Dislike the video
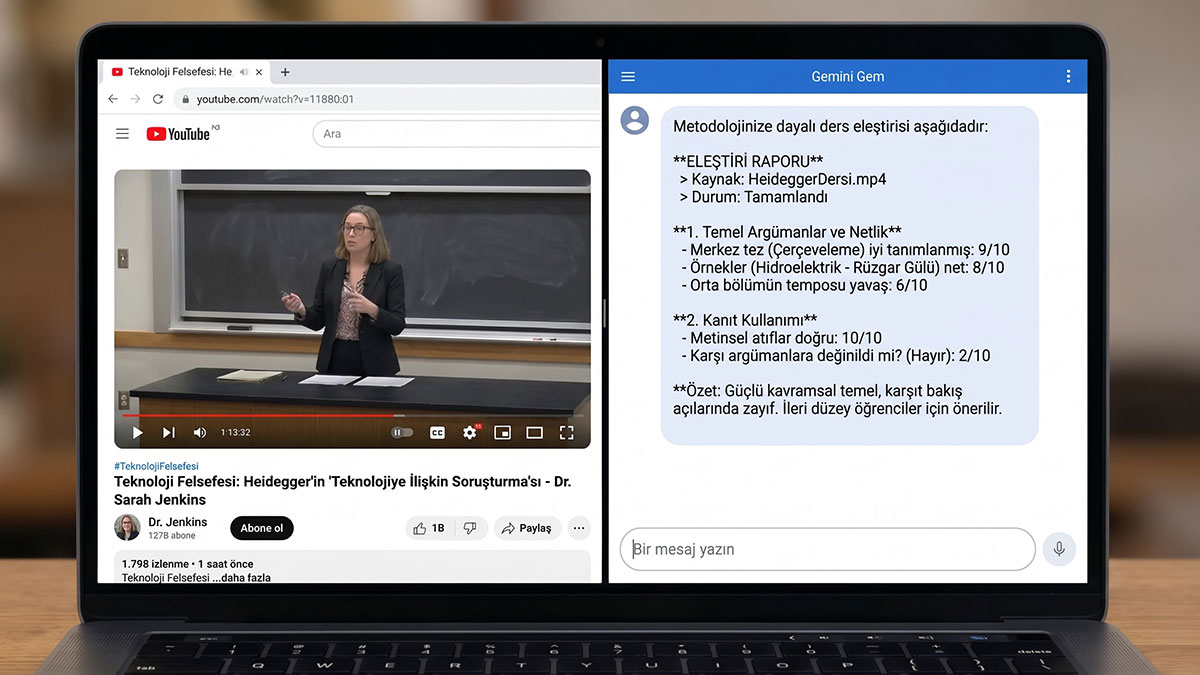 470,528
